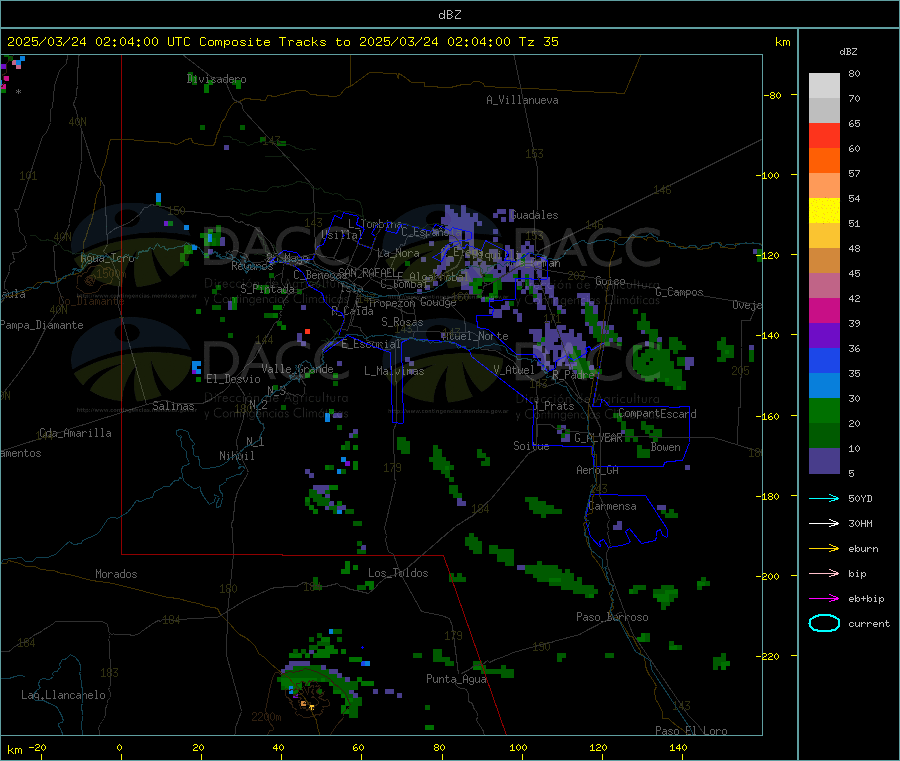This screenshot has height=761, width=900.
Task: Click the Paso_Barroso map label
Action: tap(612, 617)
